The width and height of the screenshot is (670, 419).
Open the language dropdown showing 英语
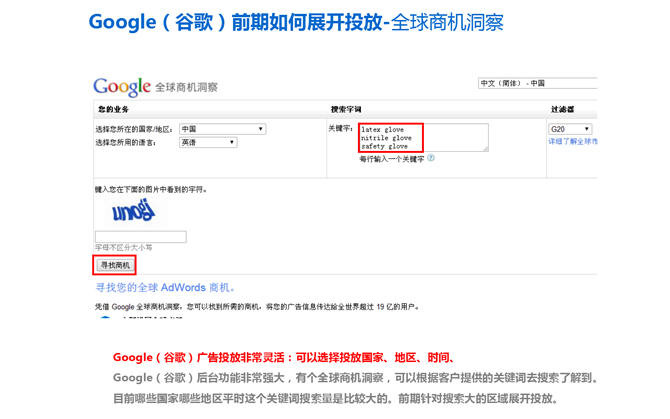[208, 142]
